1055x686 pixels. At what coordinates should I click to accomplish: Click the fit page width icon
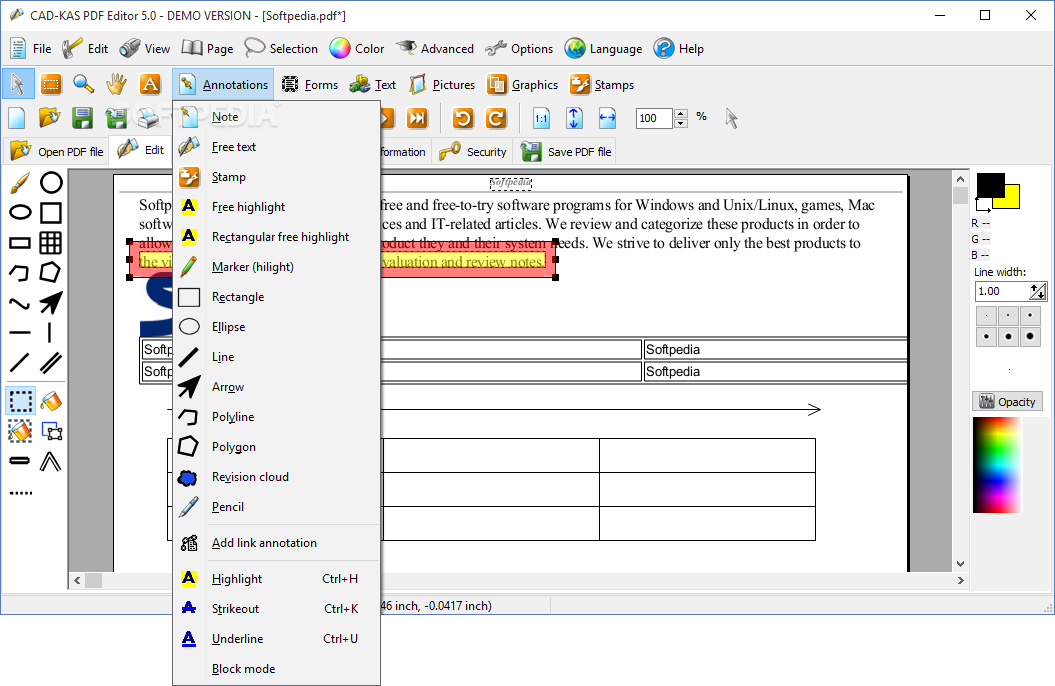(x=607, y=118)
